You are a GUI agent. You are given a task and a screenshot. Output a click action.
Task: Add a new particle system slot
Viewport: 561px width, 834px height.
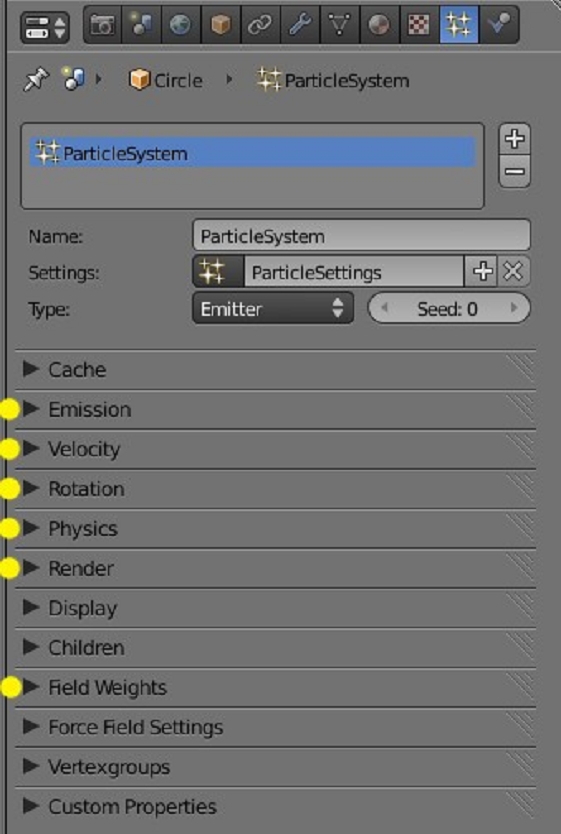[514, 139]
